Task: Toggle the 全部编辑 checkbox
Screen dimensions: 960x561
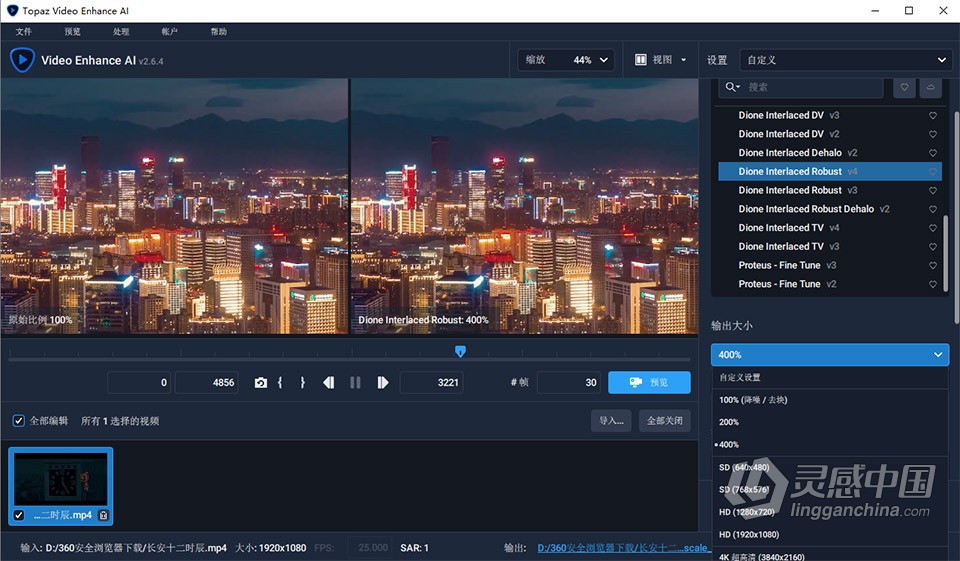Action: (x=18, y=421)
